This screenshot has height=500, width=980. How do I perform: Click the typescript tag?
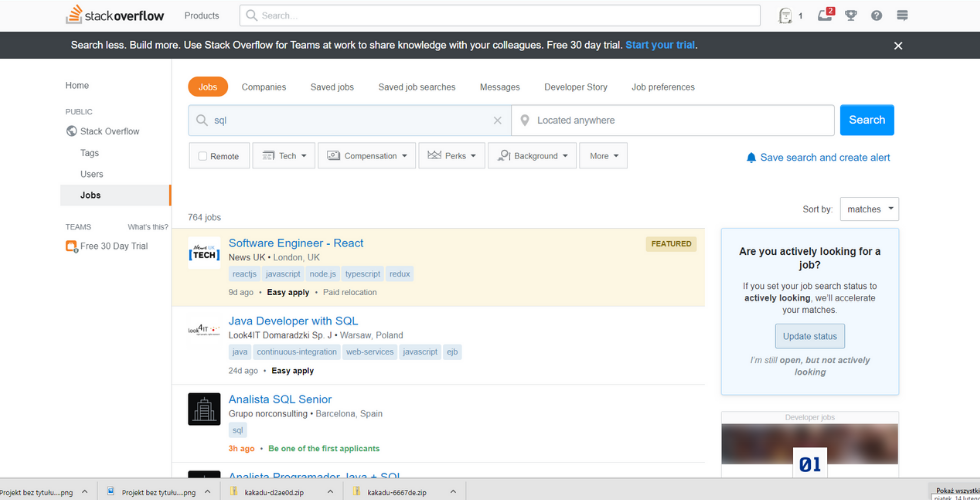point(362,274)
